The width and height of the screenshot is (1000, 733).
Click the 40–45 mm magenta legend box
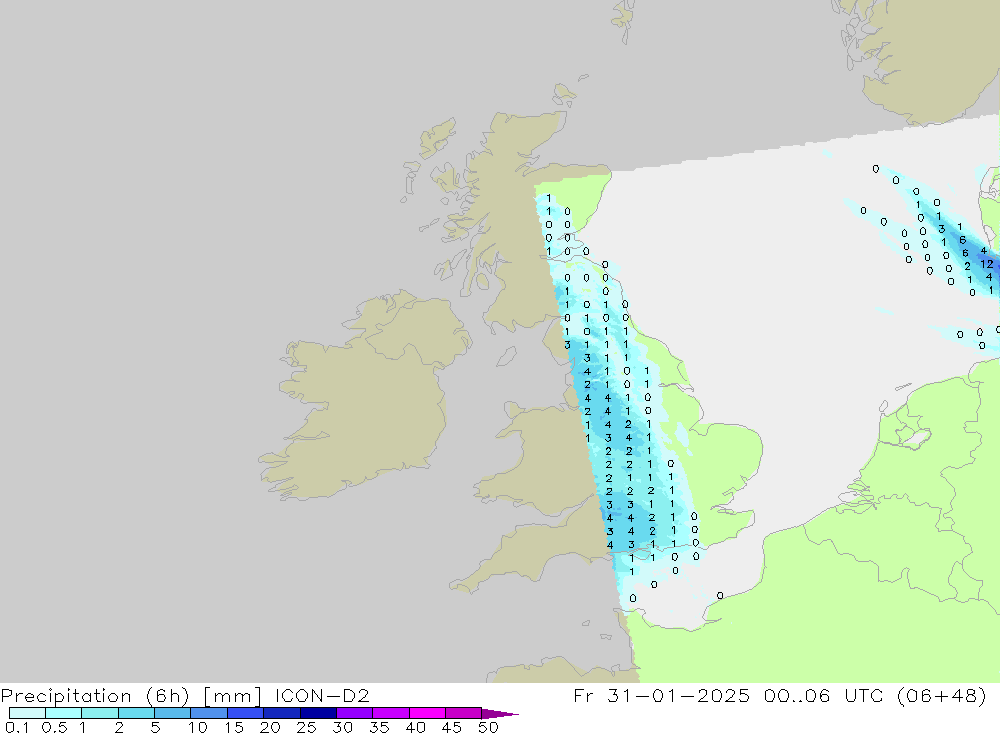click(x=427, y=713)
